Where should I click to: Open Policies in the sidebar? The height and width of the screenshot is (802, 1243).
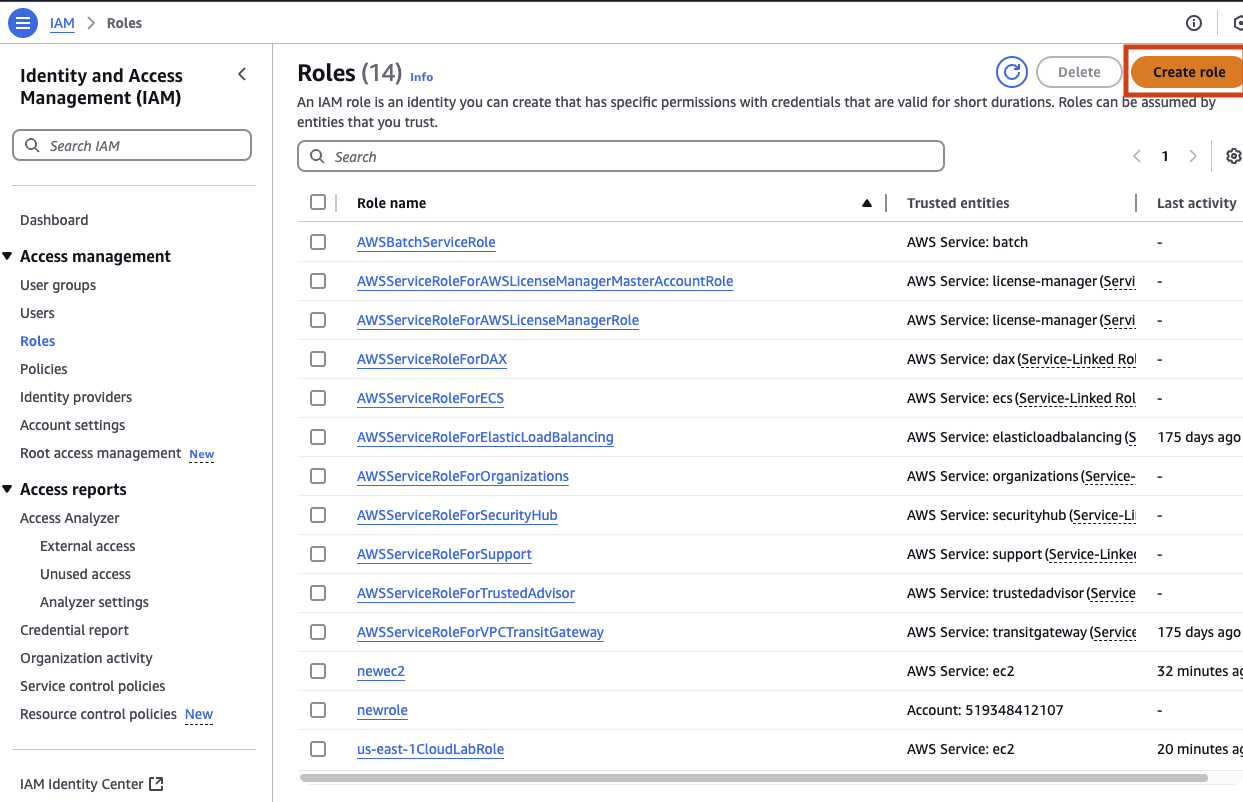coord(44,369)
